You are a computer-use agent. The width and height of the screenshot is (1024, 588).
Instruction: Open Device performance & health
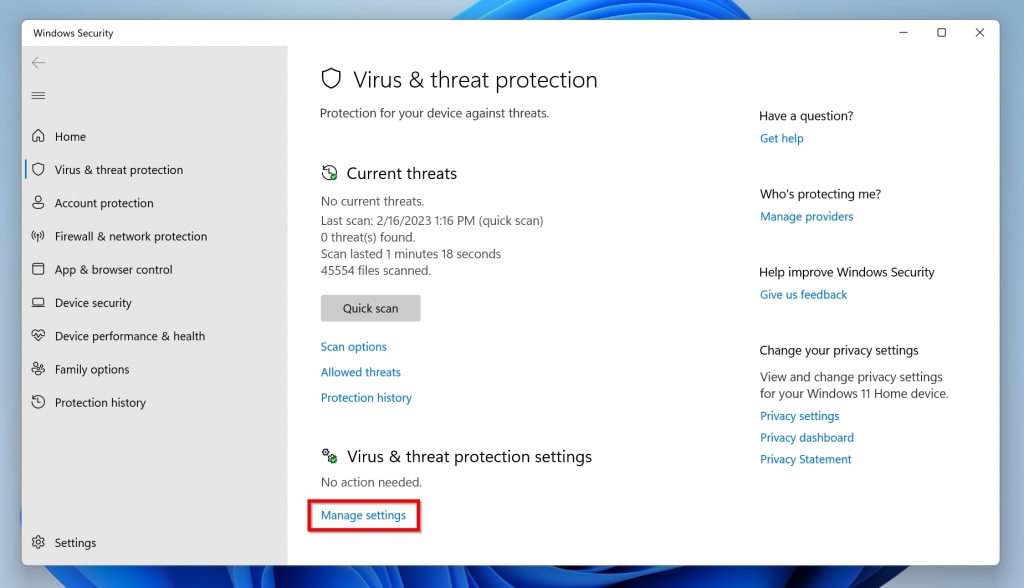131,336
